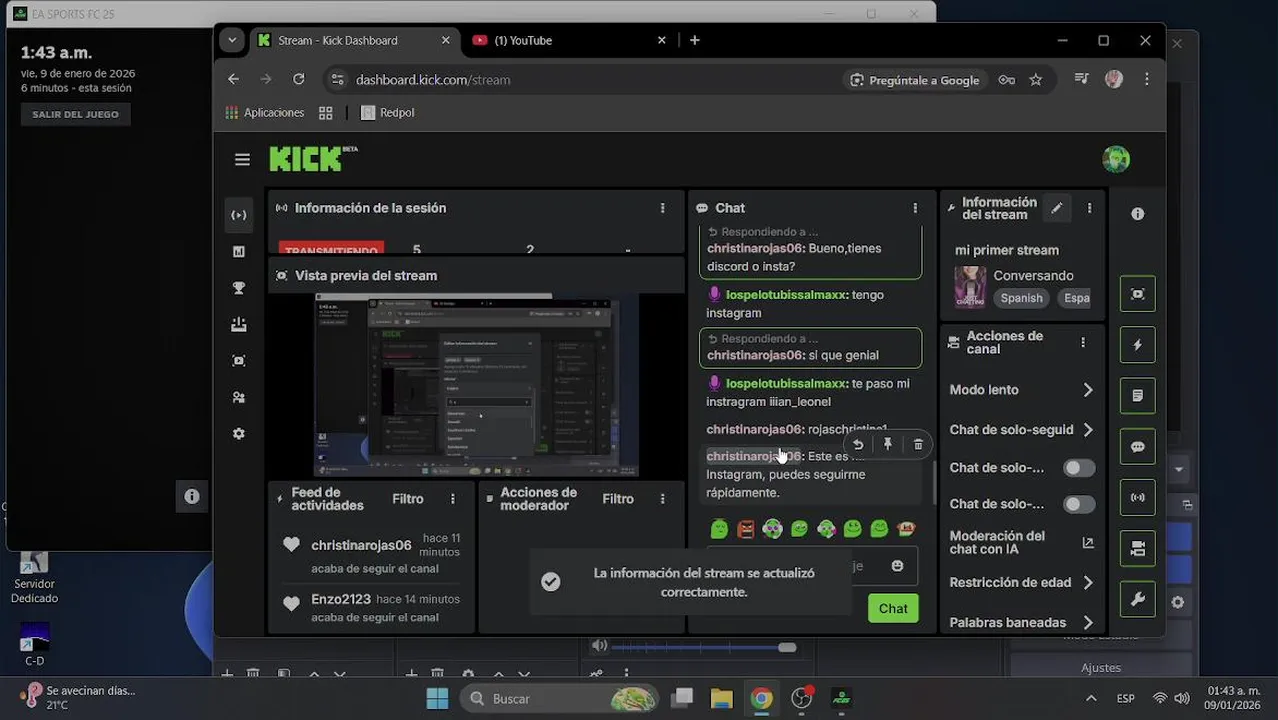Reply to the hovered chat message
Image resolution: width=1278 pixels, height=720 pixels.
[858, 445]
